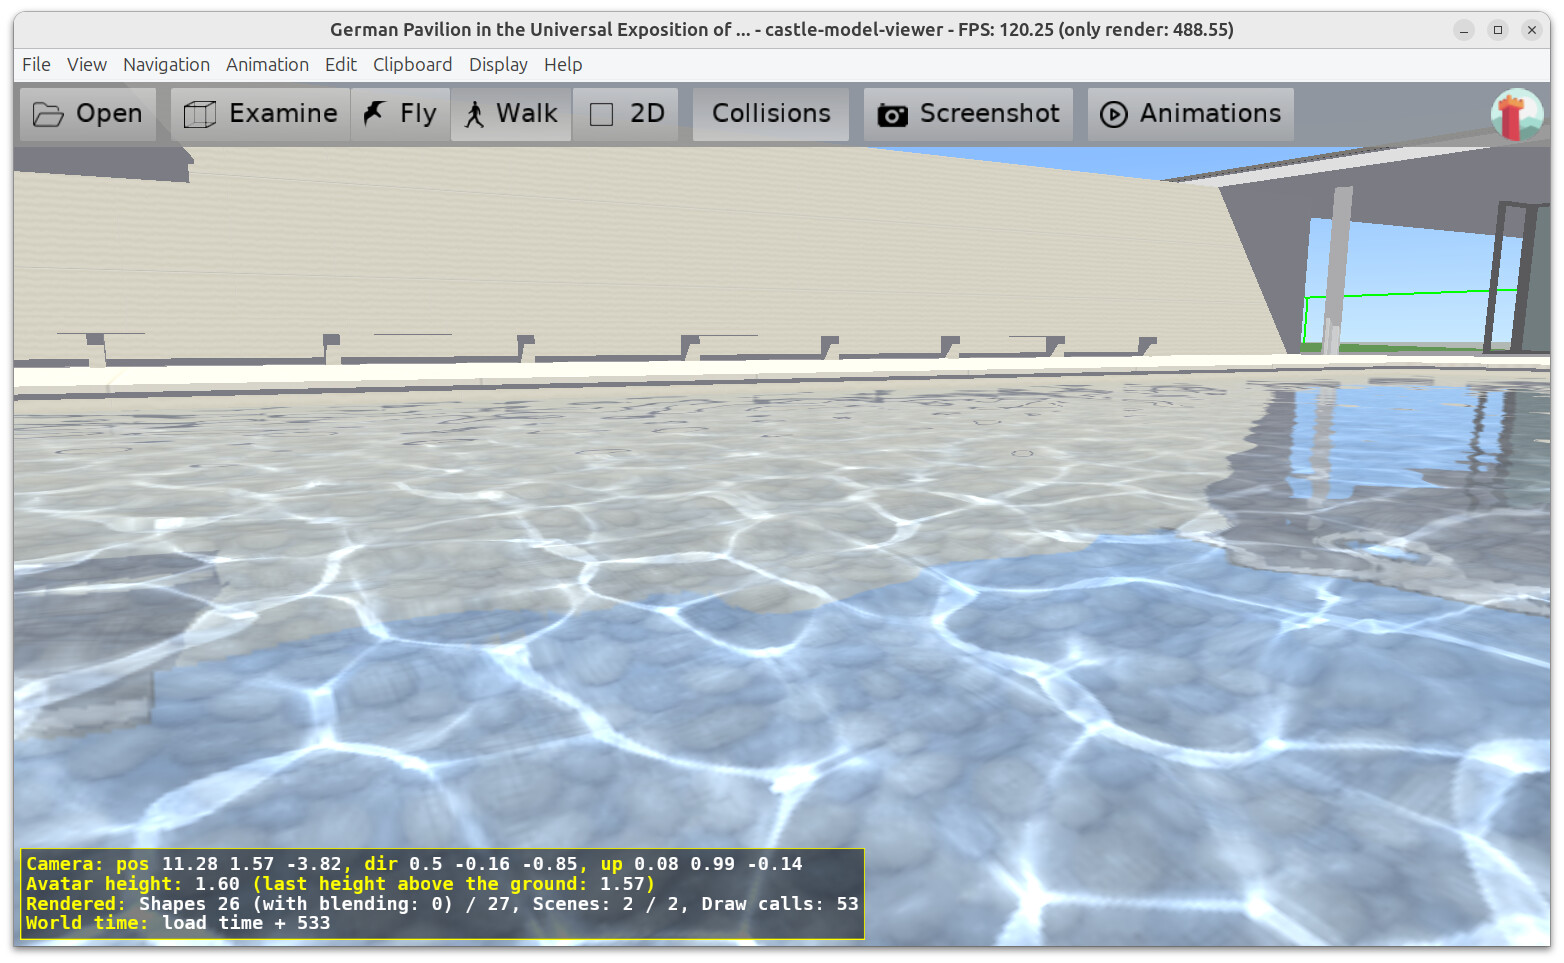The height and width of the screenshot is (963, 1564).
Task: Click the Walk person icon
Action: (475, 115)
